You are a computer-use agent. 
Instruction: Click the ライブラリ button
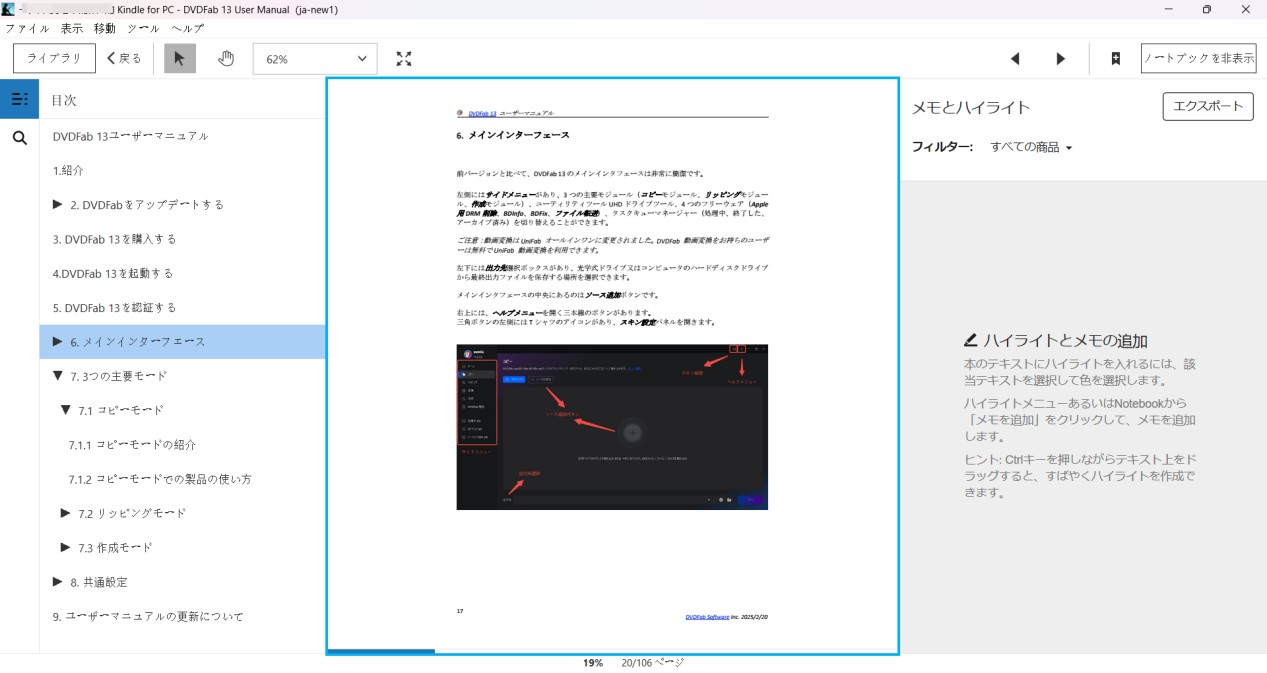coord(54,59)
